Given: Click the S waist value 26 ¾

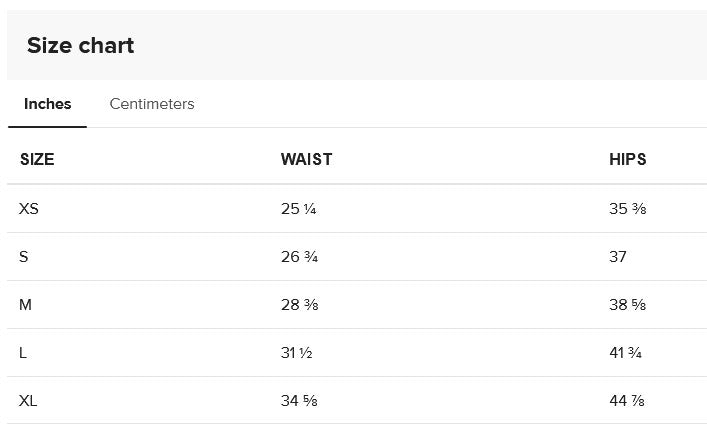Looking at the screenshot, I should coord(299,257).
